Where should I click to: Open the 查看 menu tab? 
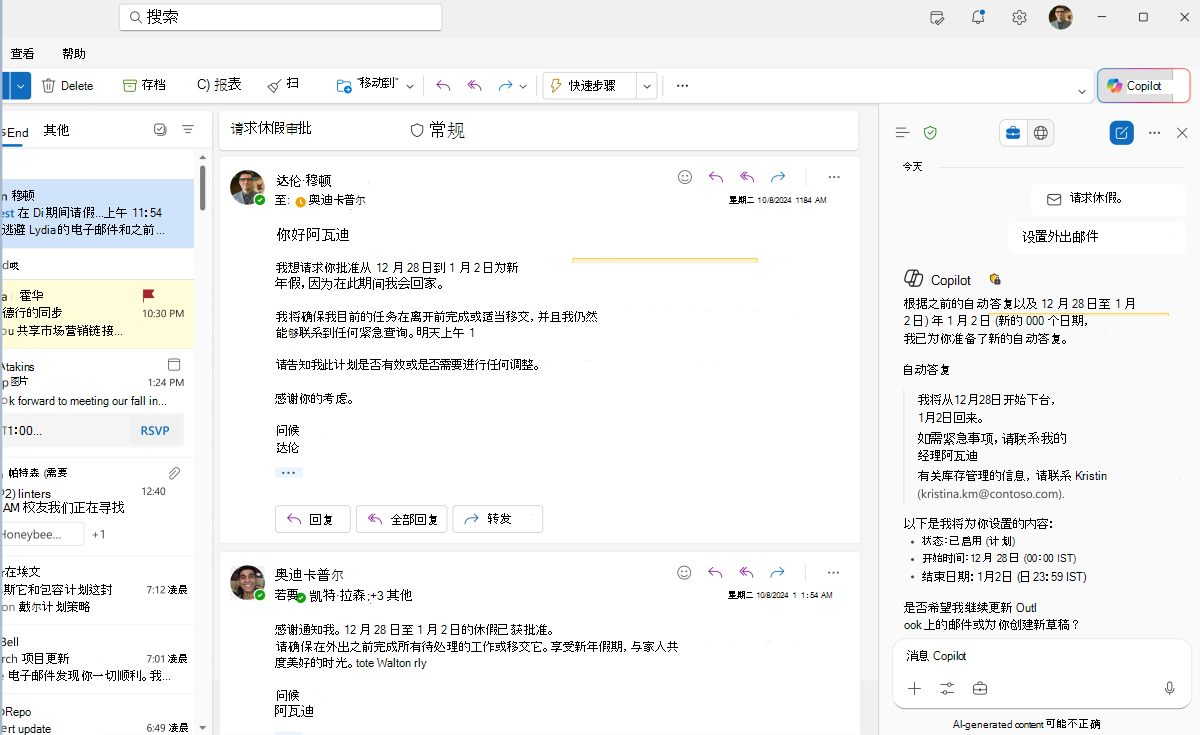pos(22,54)
